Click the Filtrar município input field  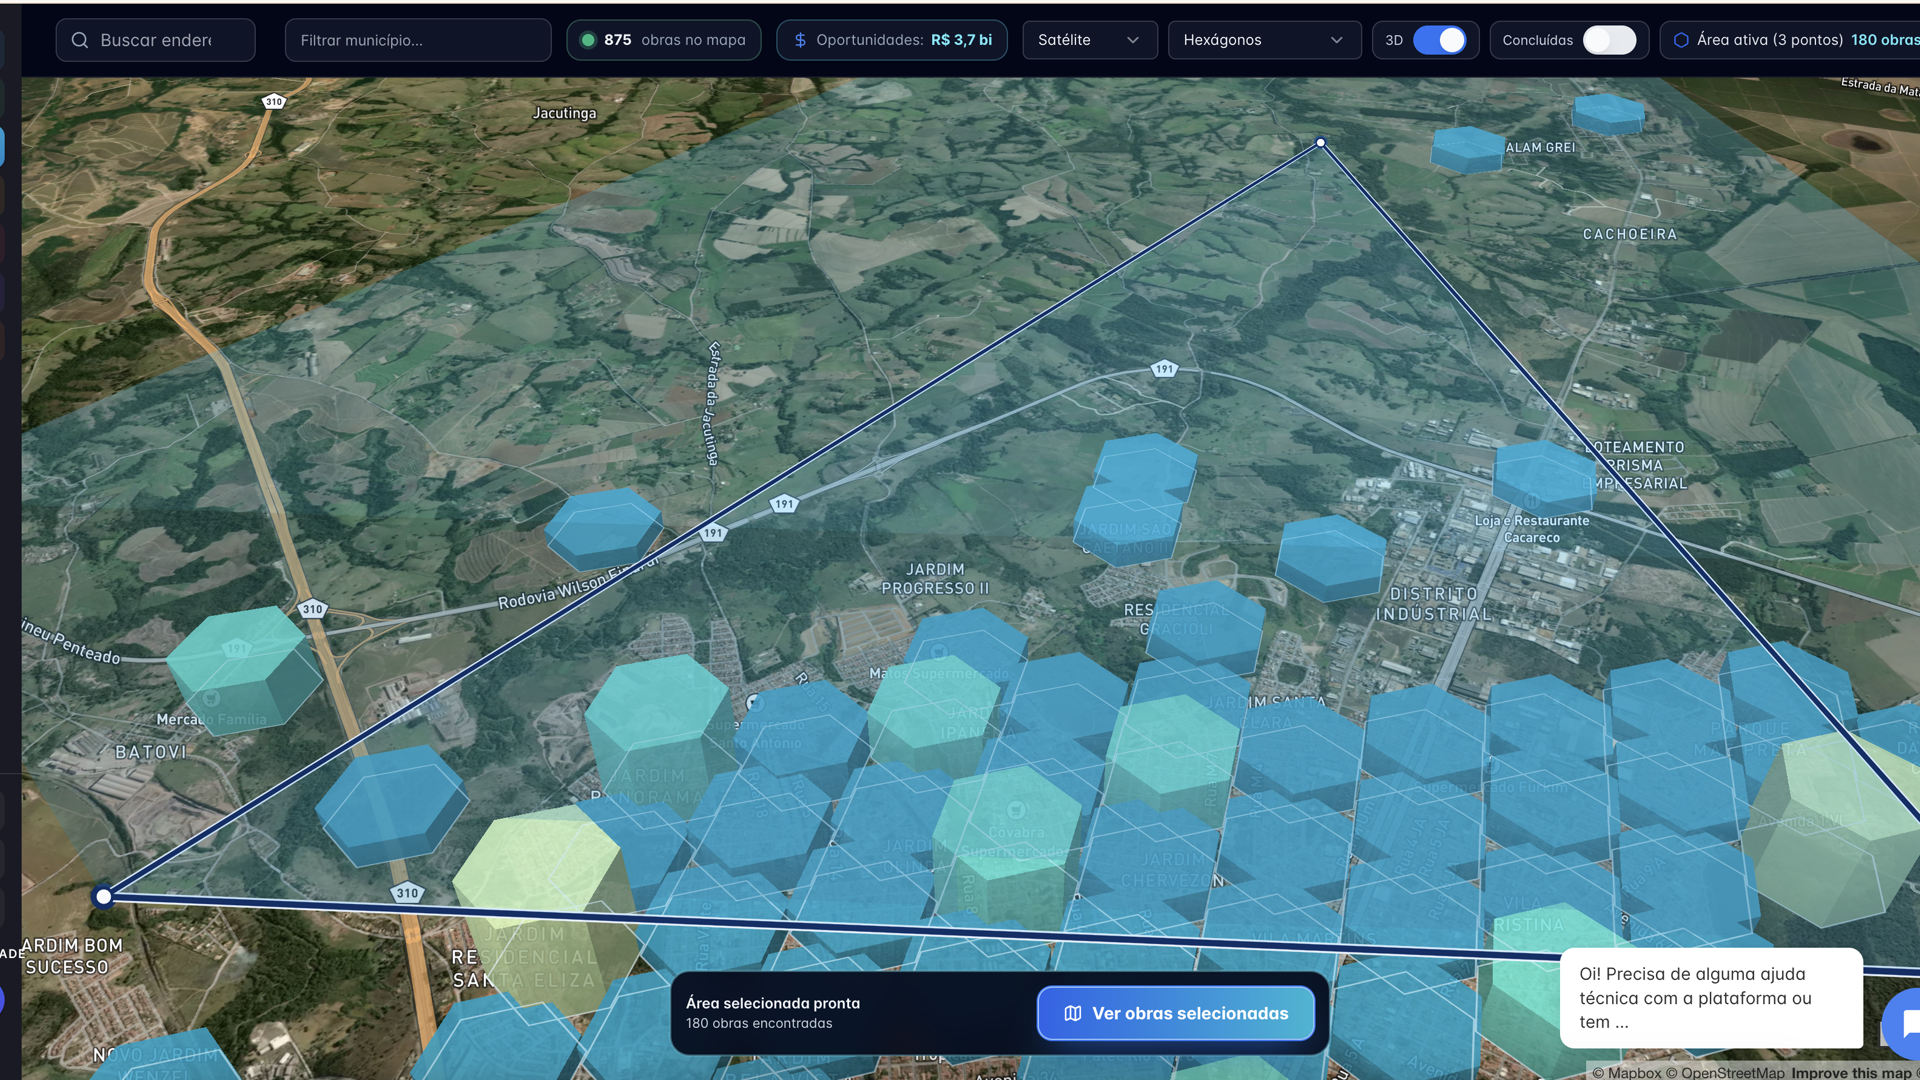418,40
